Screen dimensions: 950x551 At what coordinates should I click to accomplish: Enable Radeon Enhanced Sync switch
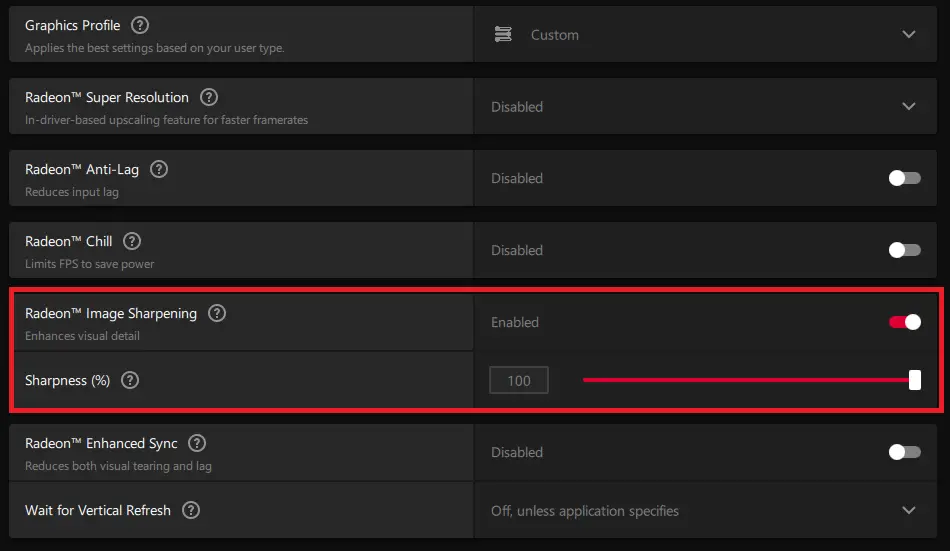[x=905, y=452]
